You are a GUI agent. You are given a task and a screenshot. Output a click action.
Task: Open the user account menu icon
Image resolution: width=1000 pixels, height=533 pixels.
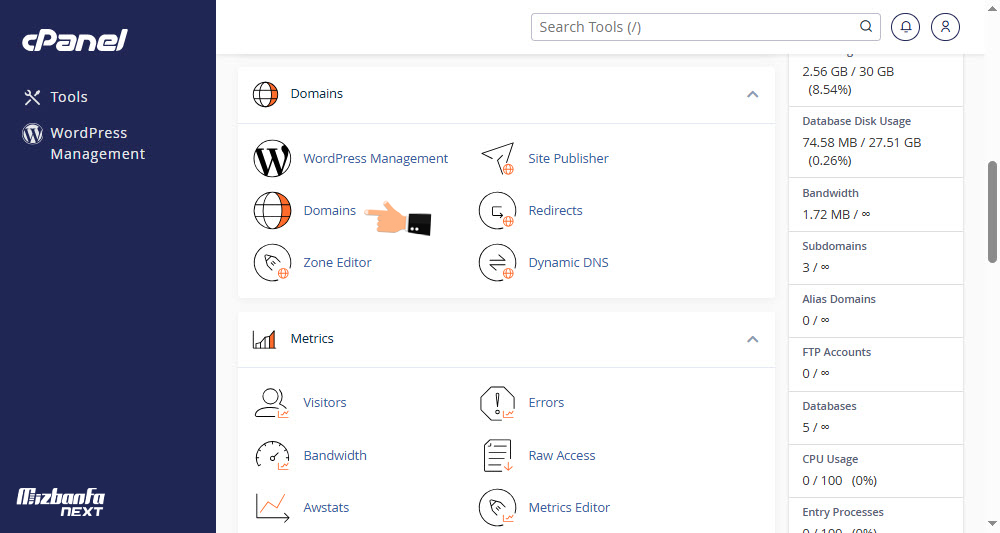pyautogui.click(x=945, y=27)
